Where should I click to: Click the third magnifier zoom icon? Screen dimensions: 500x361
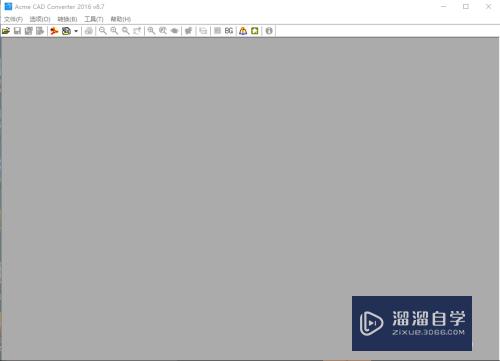tap(125, 31)
